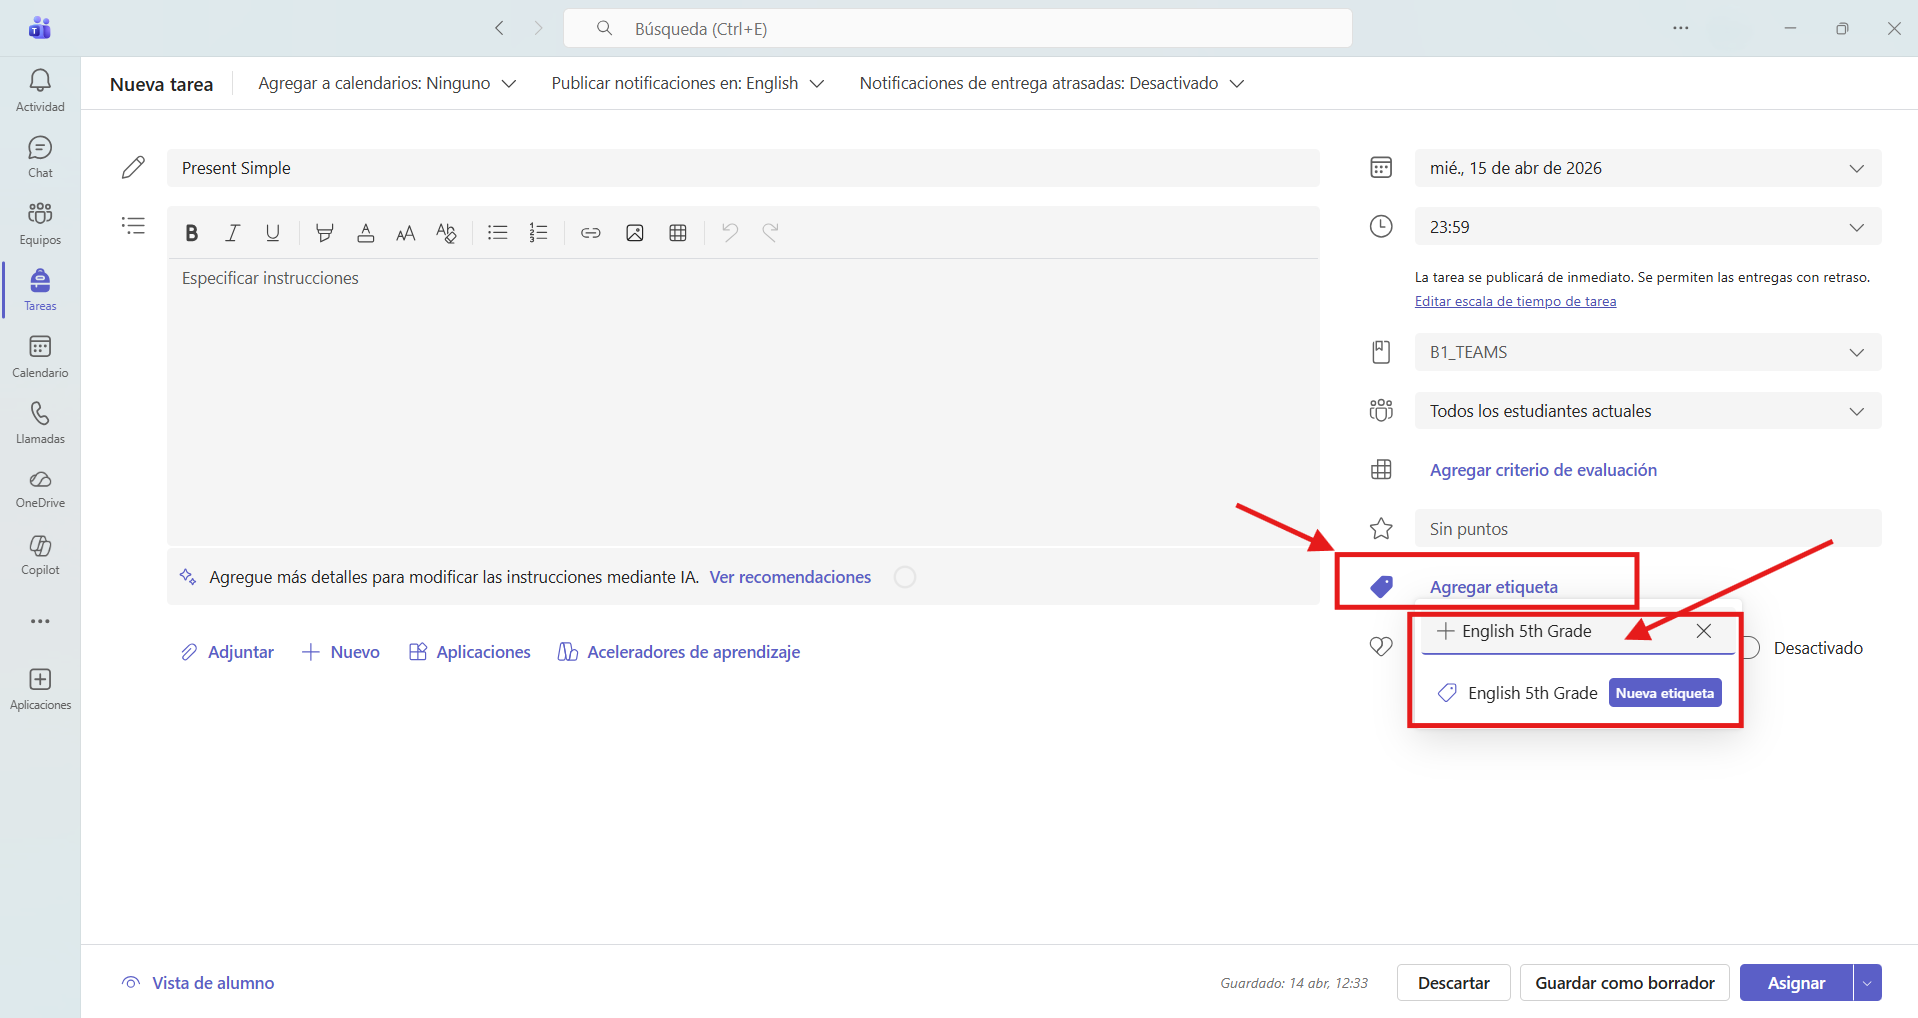1918x1018 pixels.
Task: Open the Asignar split arrow menu
Action: click(1867, 983)
